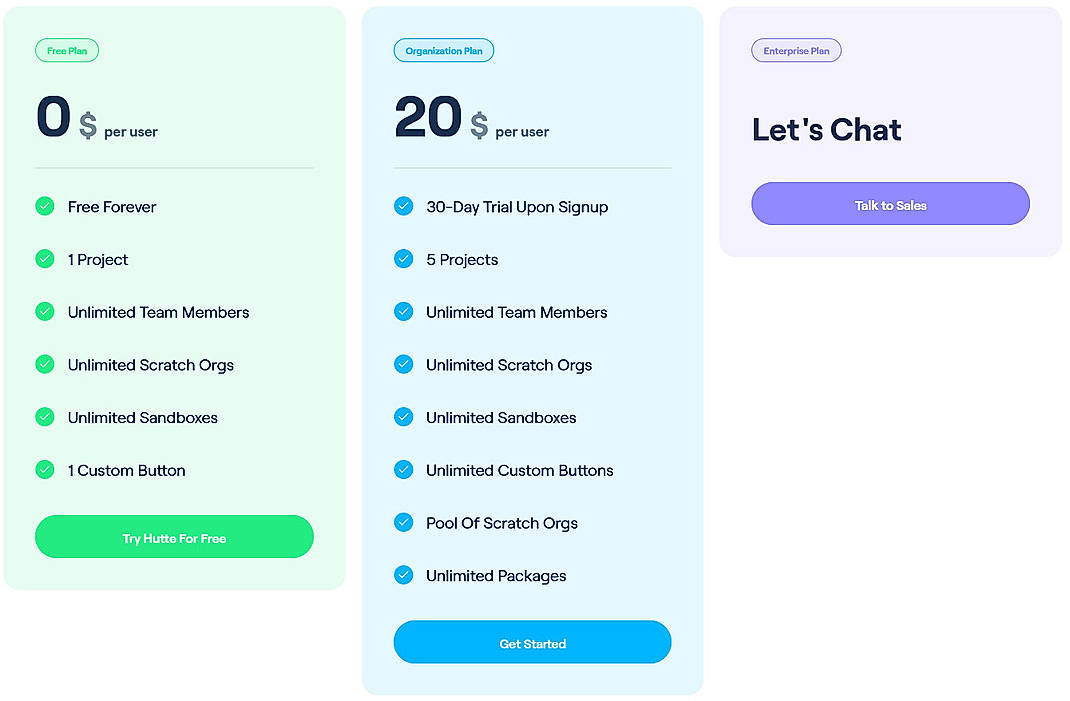The height and width of the screenshot is (701, 1070).
Task: Click the checkmark next to 1 Project
Action: [x=45, y=259]
